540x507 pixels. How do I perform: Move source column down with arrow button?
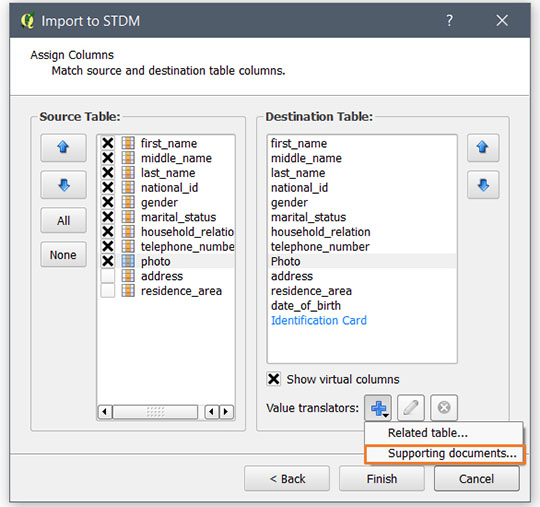click(x=63, y=185)
